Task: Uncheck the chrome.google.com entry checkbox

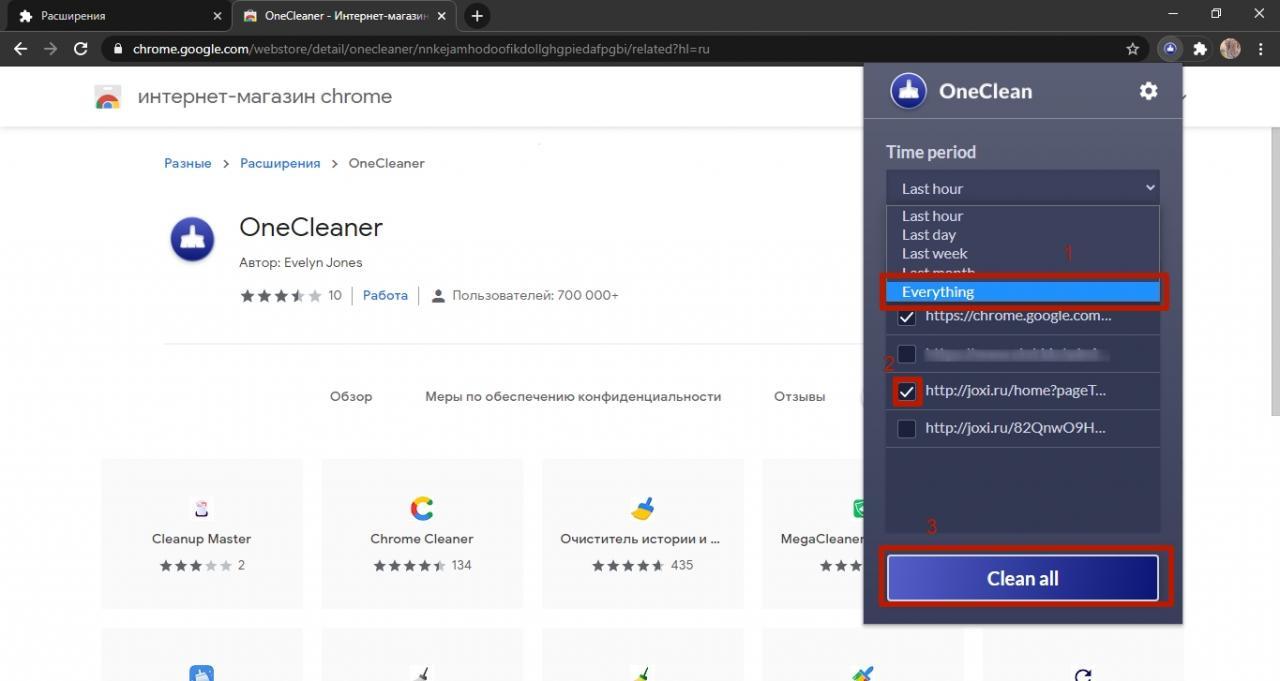Action: [907, 317]
